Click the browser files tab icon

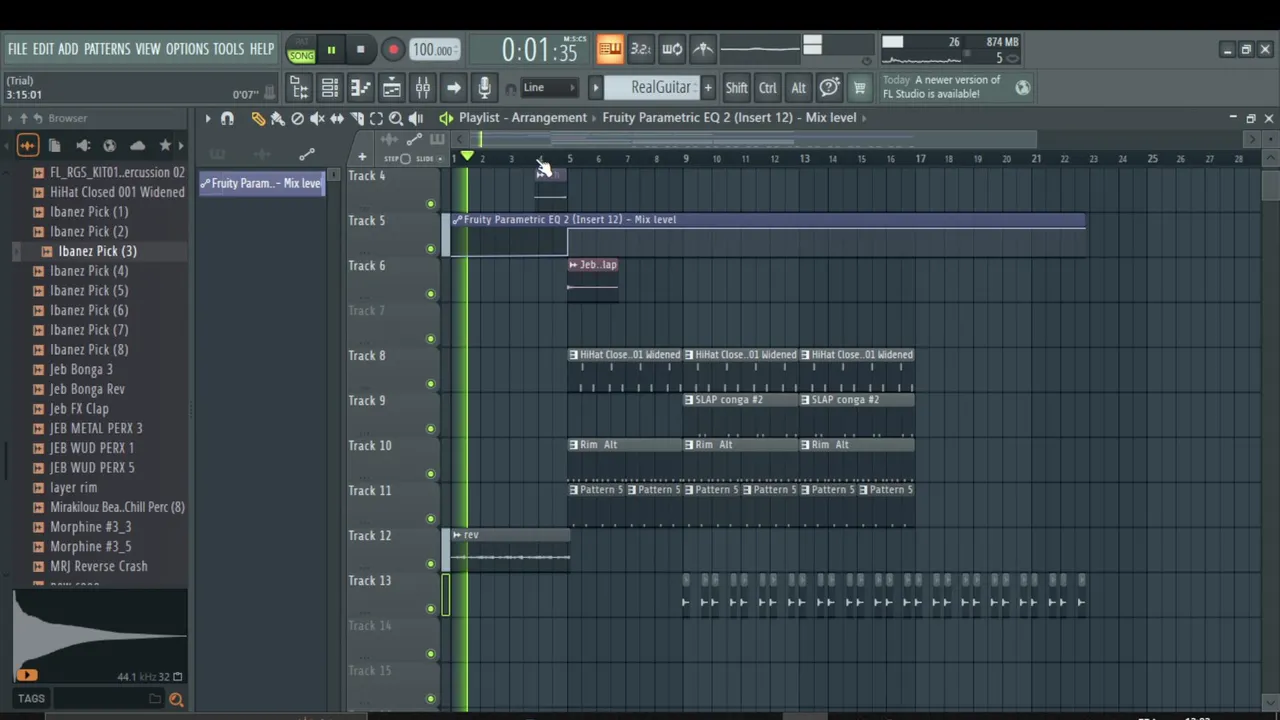click(55, 146)
